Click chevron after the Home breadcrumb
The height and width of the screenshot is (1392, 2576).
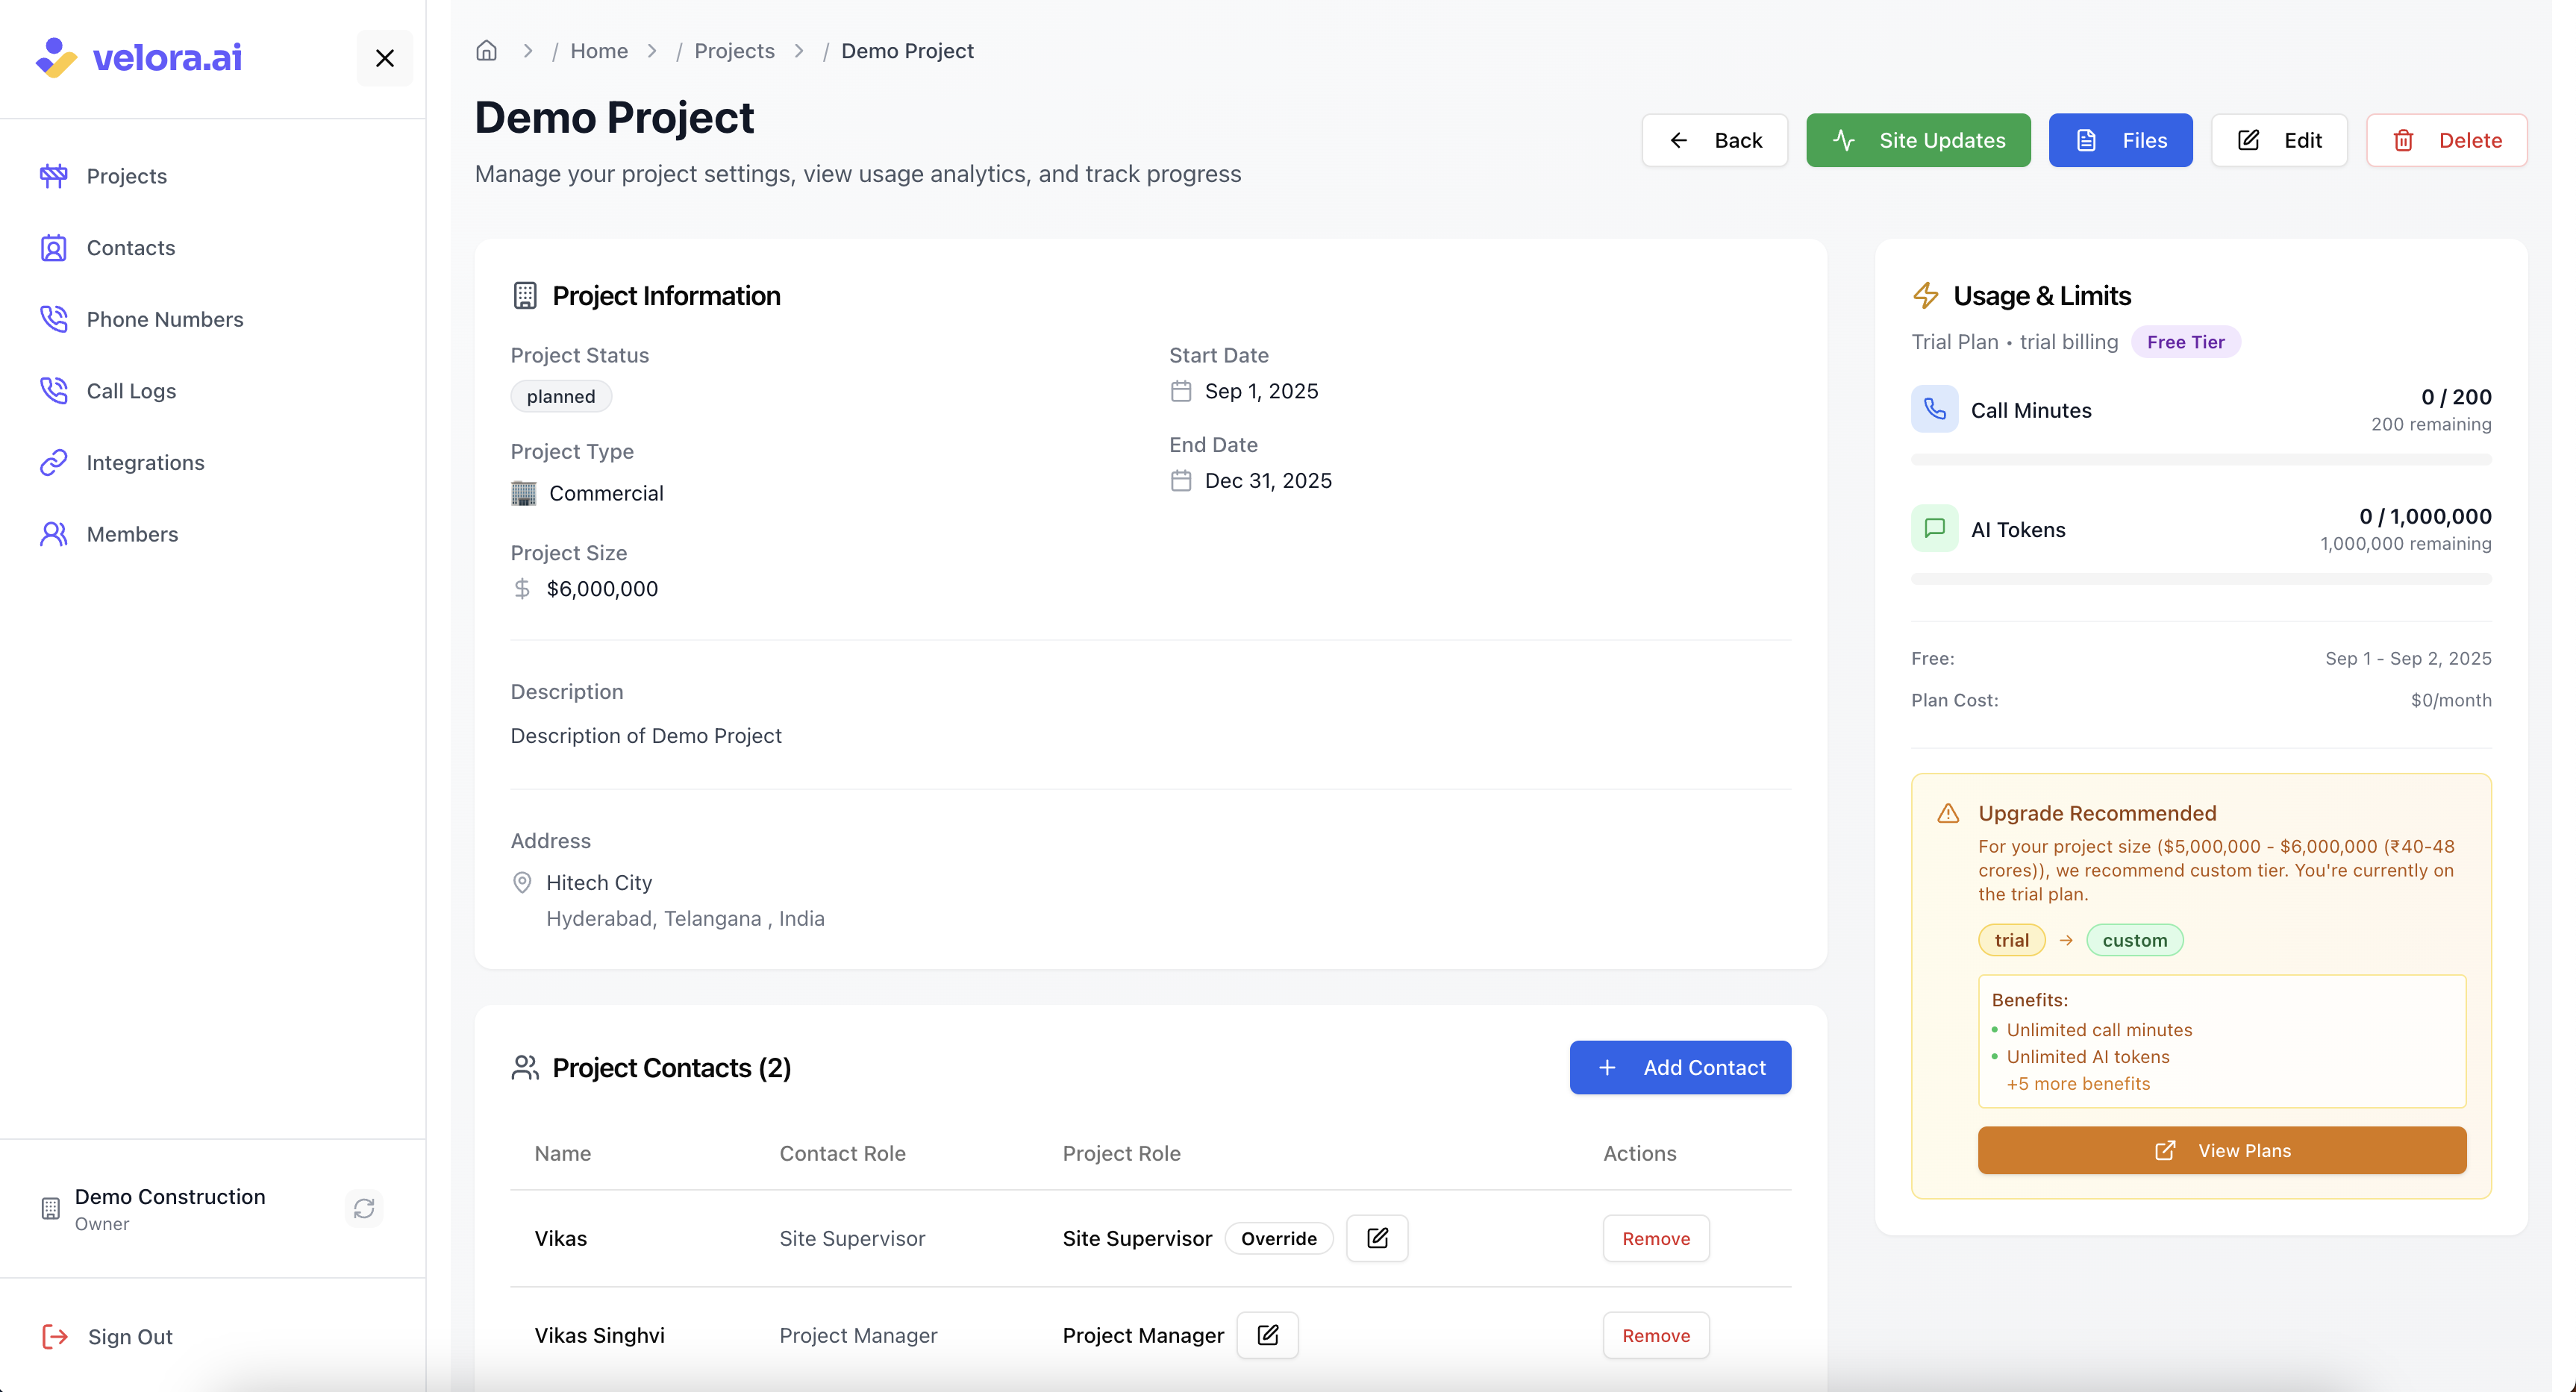pyautogui.click(x=652, y=51)
